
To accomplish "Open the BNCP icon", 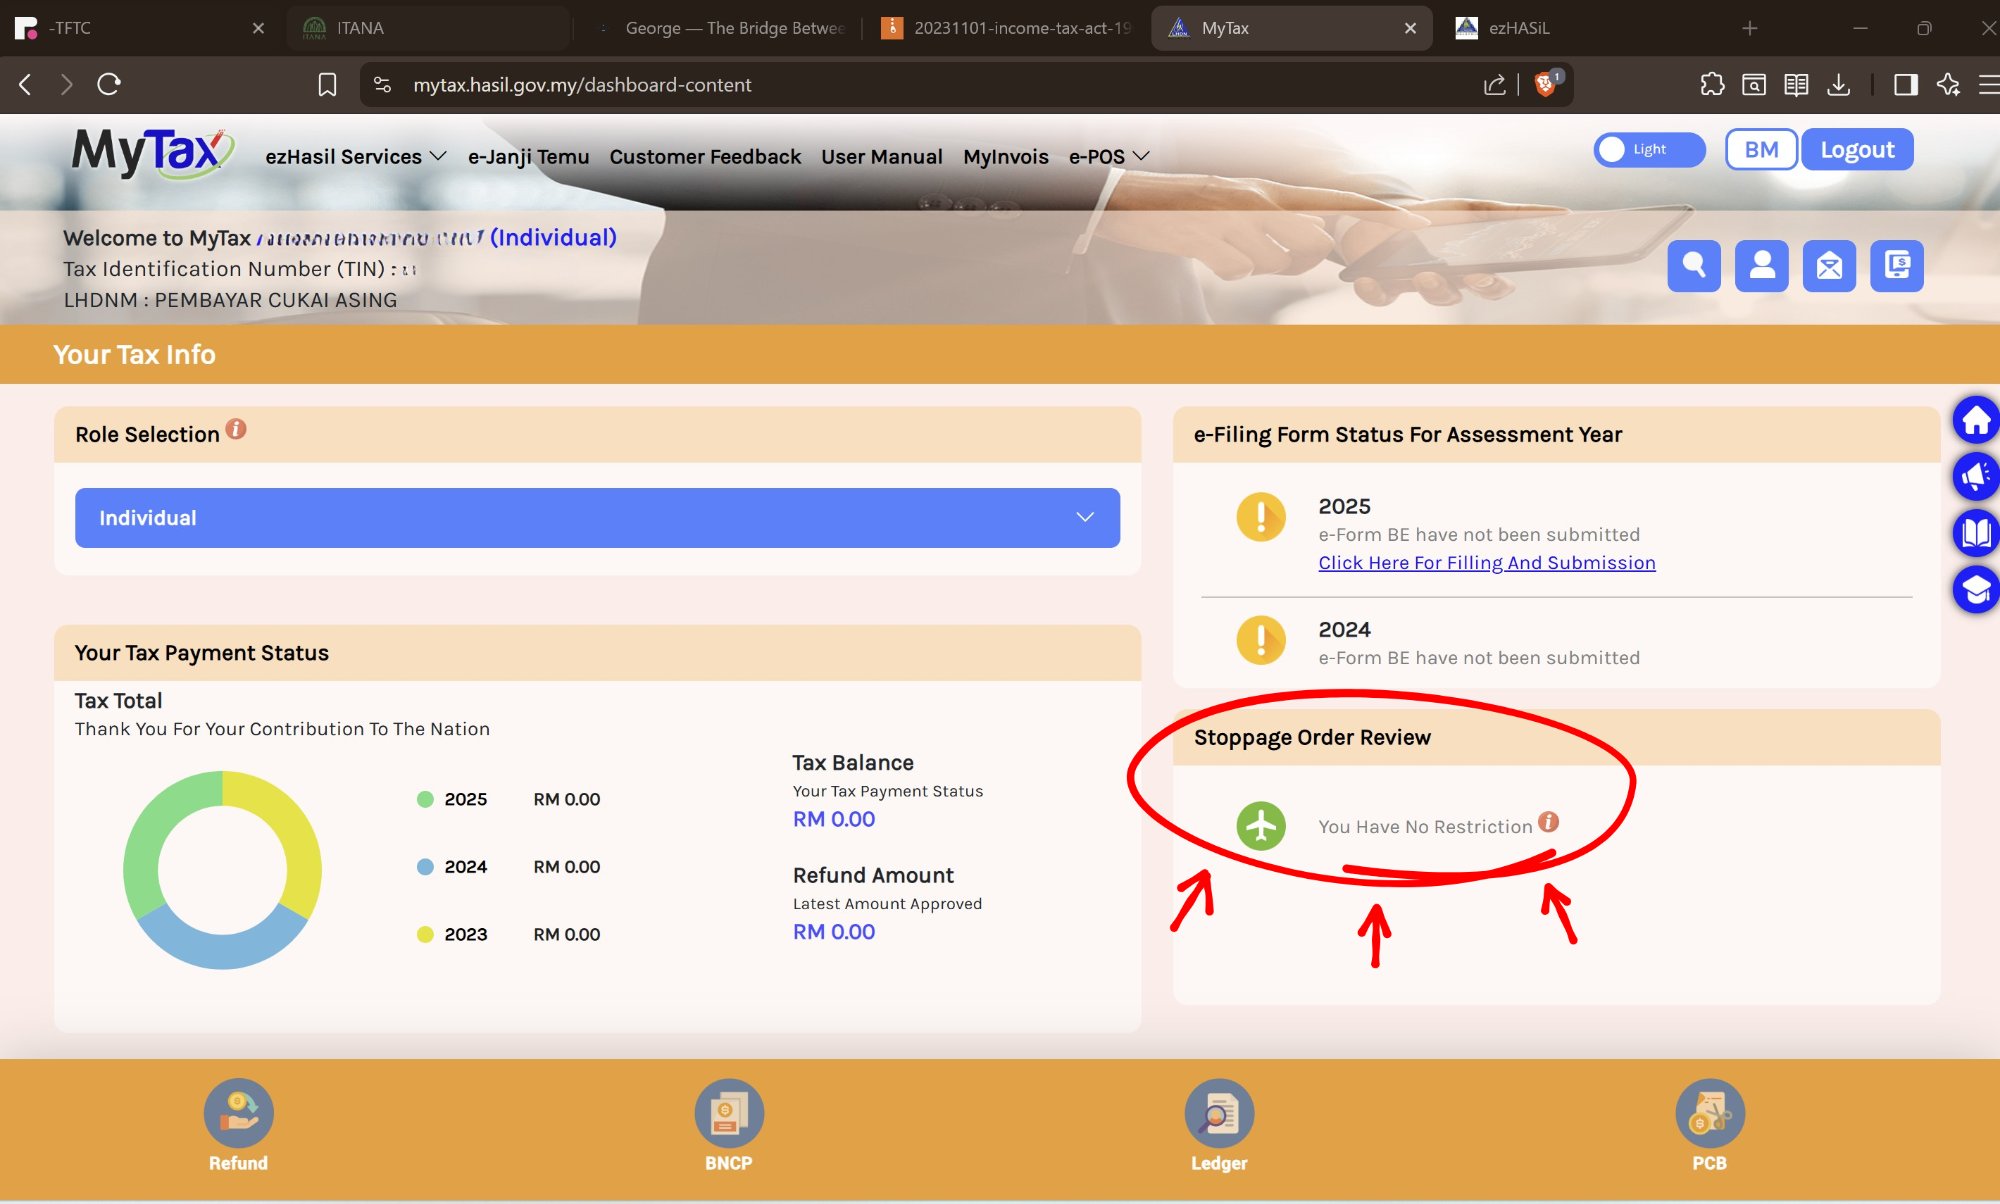I will [728, 1114].
